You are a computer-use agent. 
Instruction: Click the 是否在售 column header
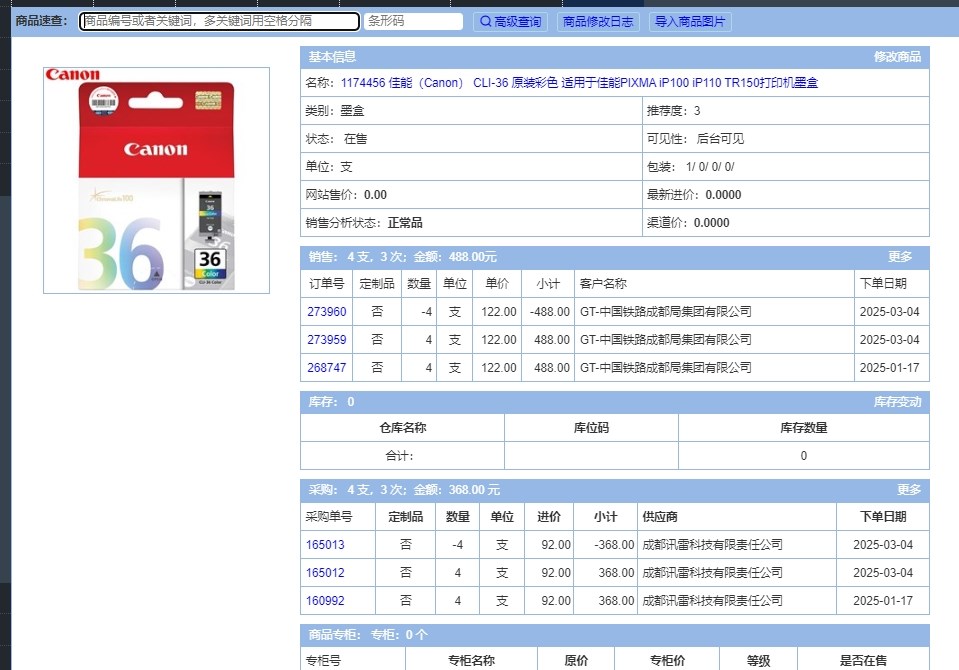pos(863,661)
